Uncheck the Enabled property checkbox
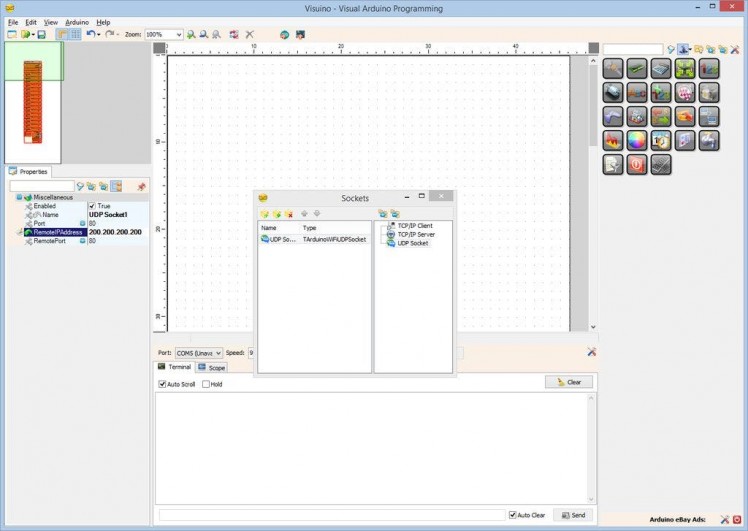The height and width of the screenshot is (531, 748). pyautogui.click(x=92, y=206)
